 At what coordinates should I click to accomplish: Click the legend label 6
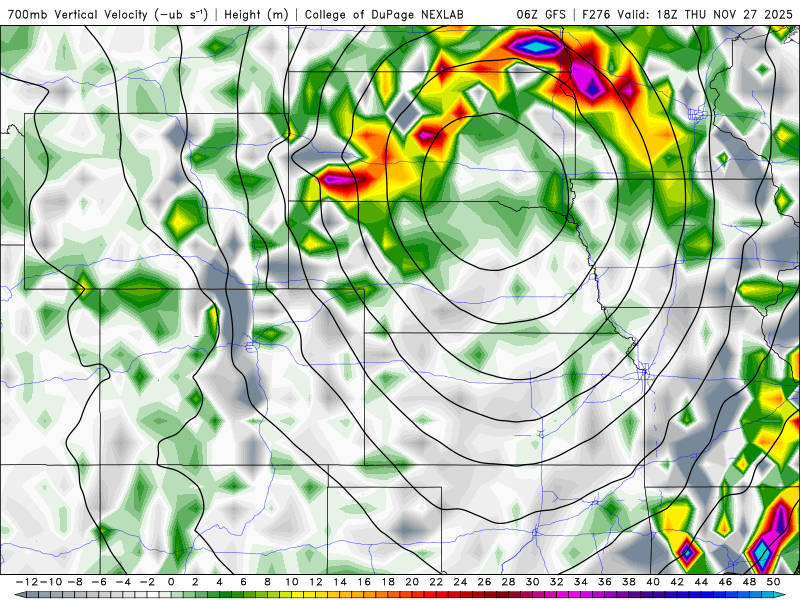point(243,582)
